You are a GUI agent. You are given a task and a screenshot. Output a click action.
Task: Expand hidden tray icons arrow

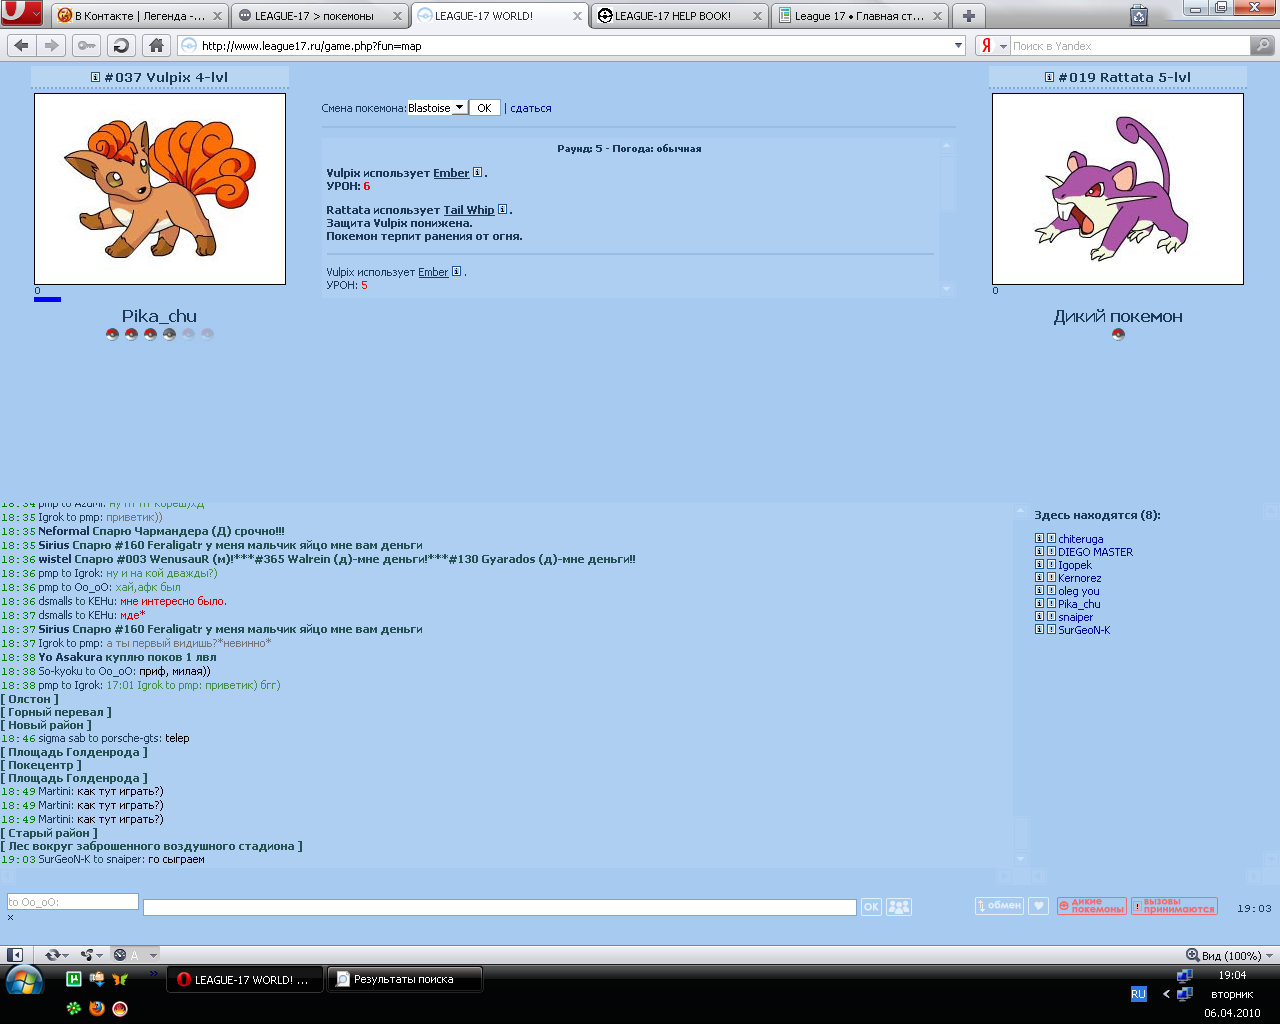(1166, 994)
